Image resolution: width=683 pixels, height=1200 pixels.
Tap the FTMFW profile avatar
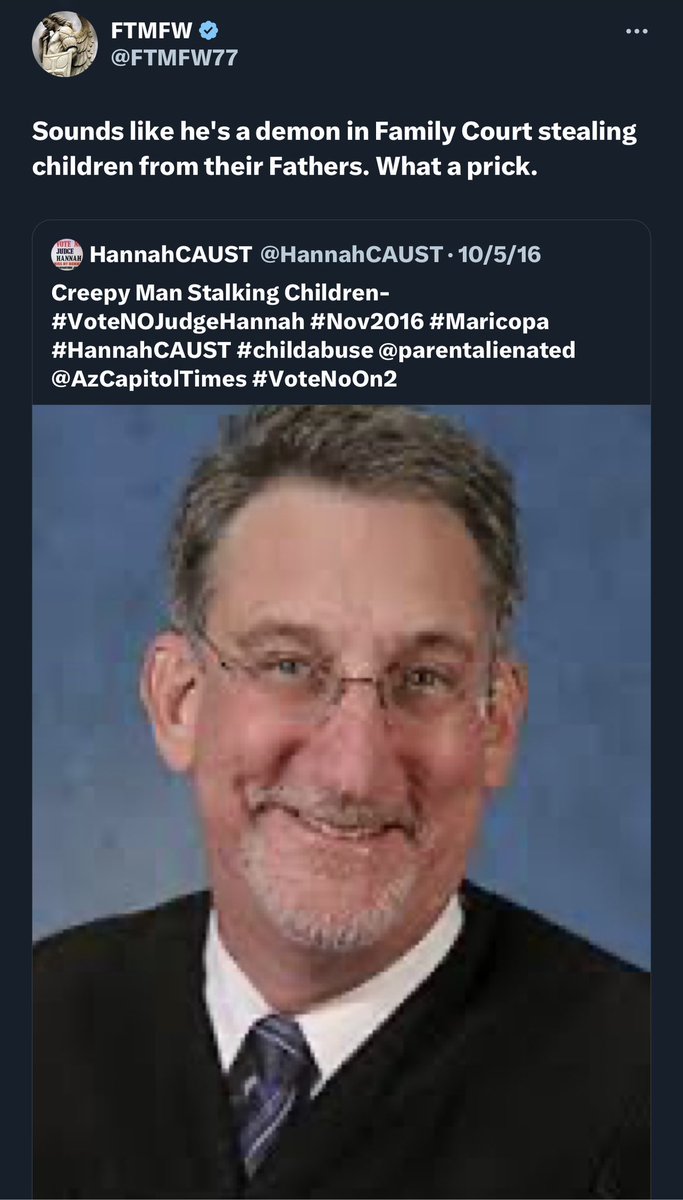coord(65,45)
